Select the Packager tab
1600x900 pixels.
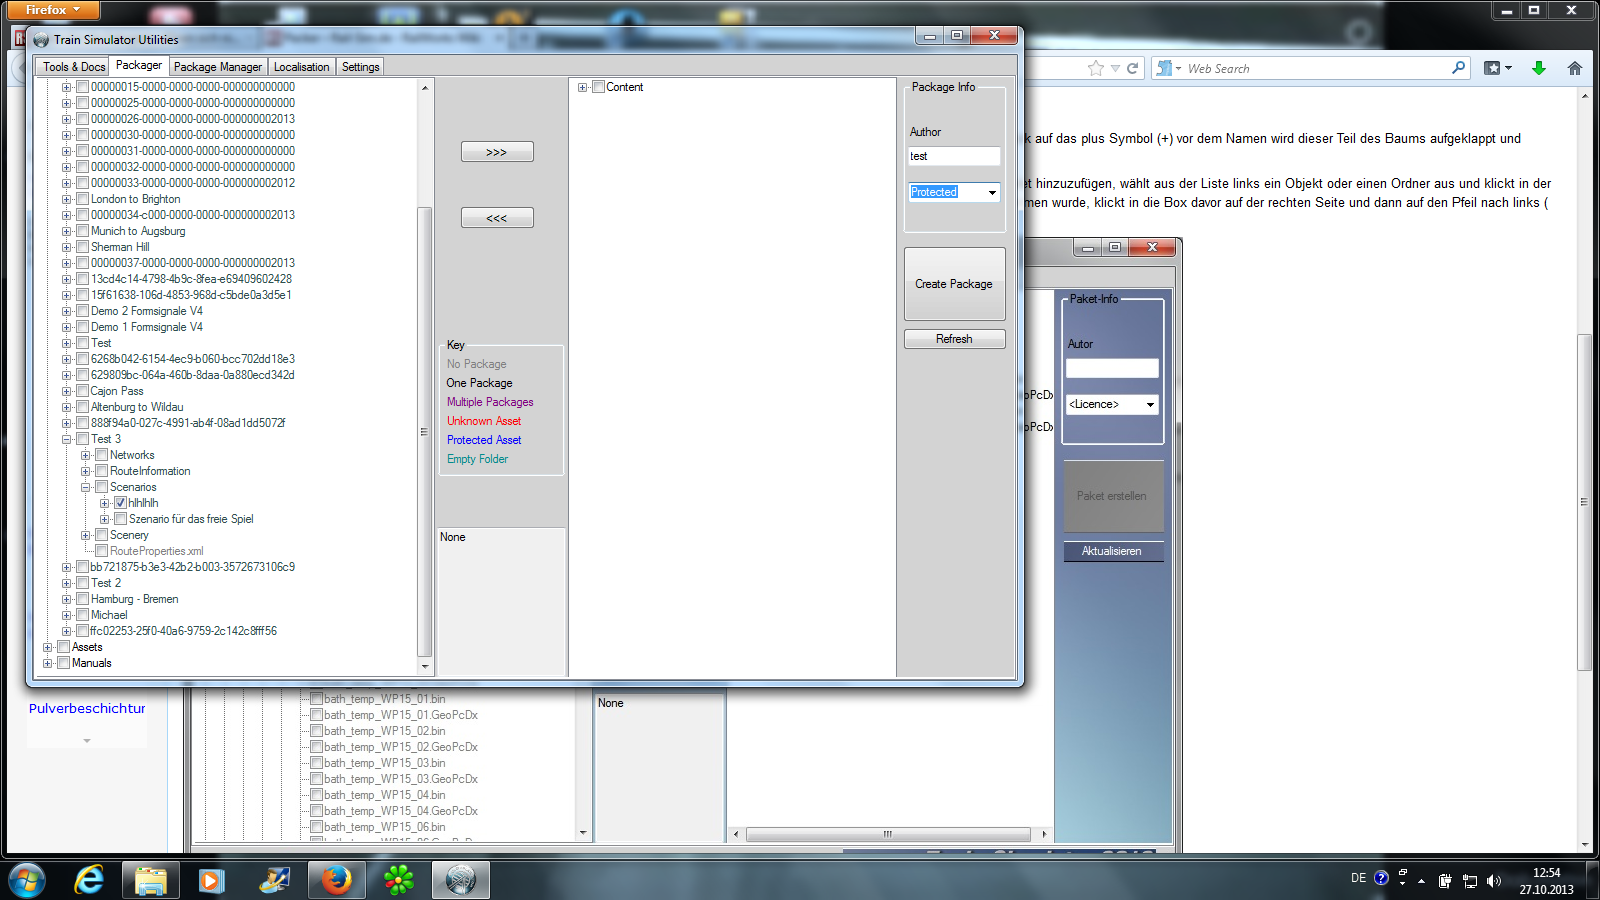(139, 65)
